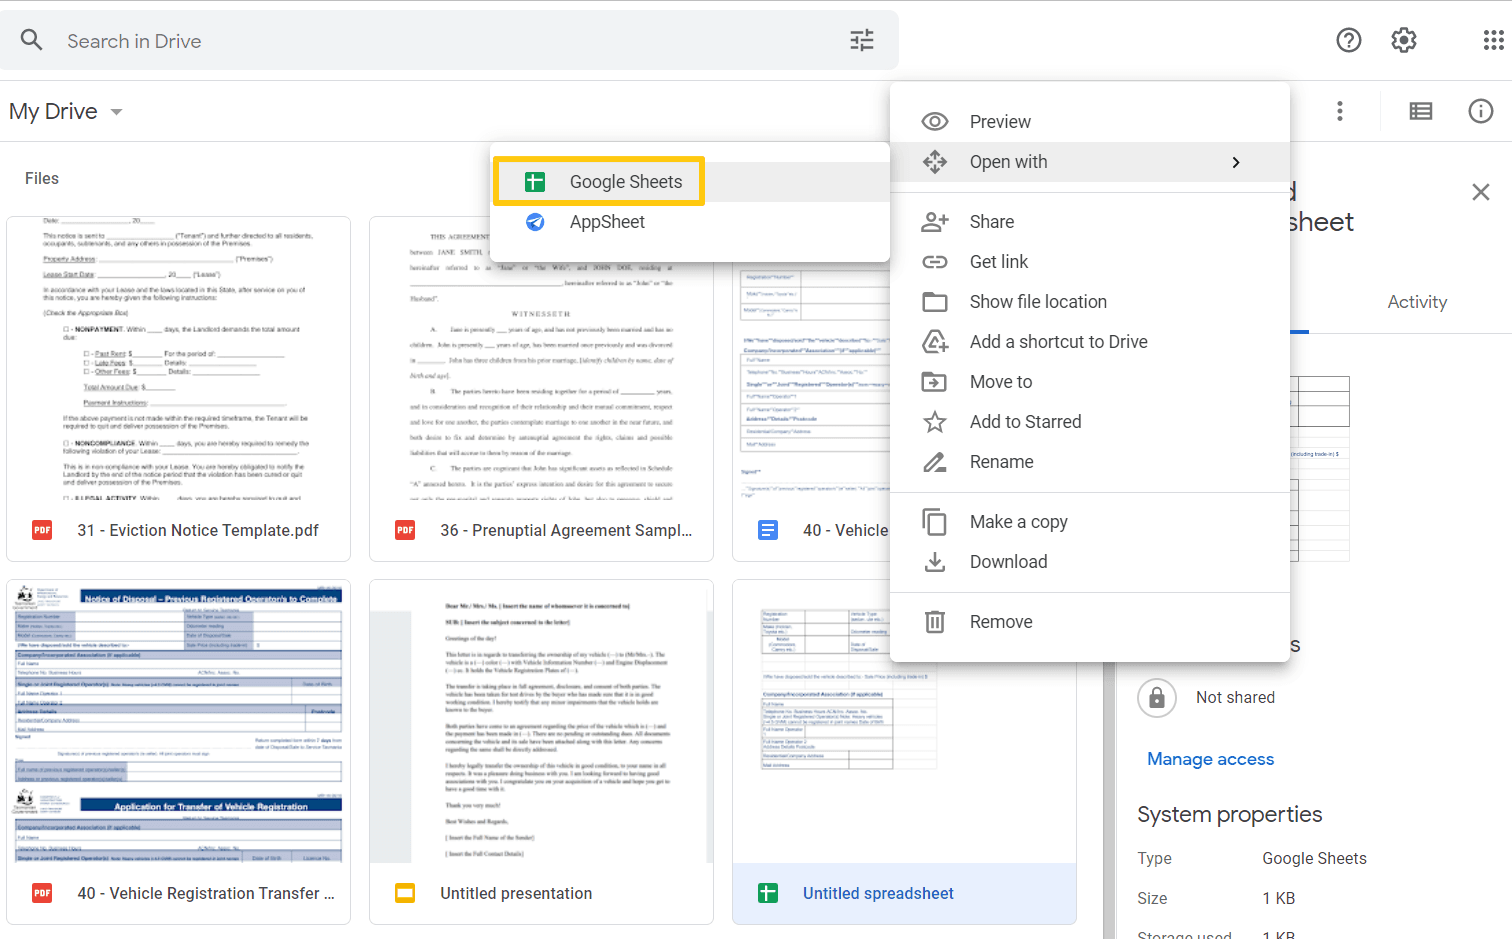
Task: Select Share from the context menu
Action: (x=1090, y=222)
